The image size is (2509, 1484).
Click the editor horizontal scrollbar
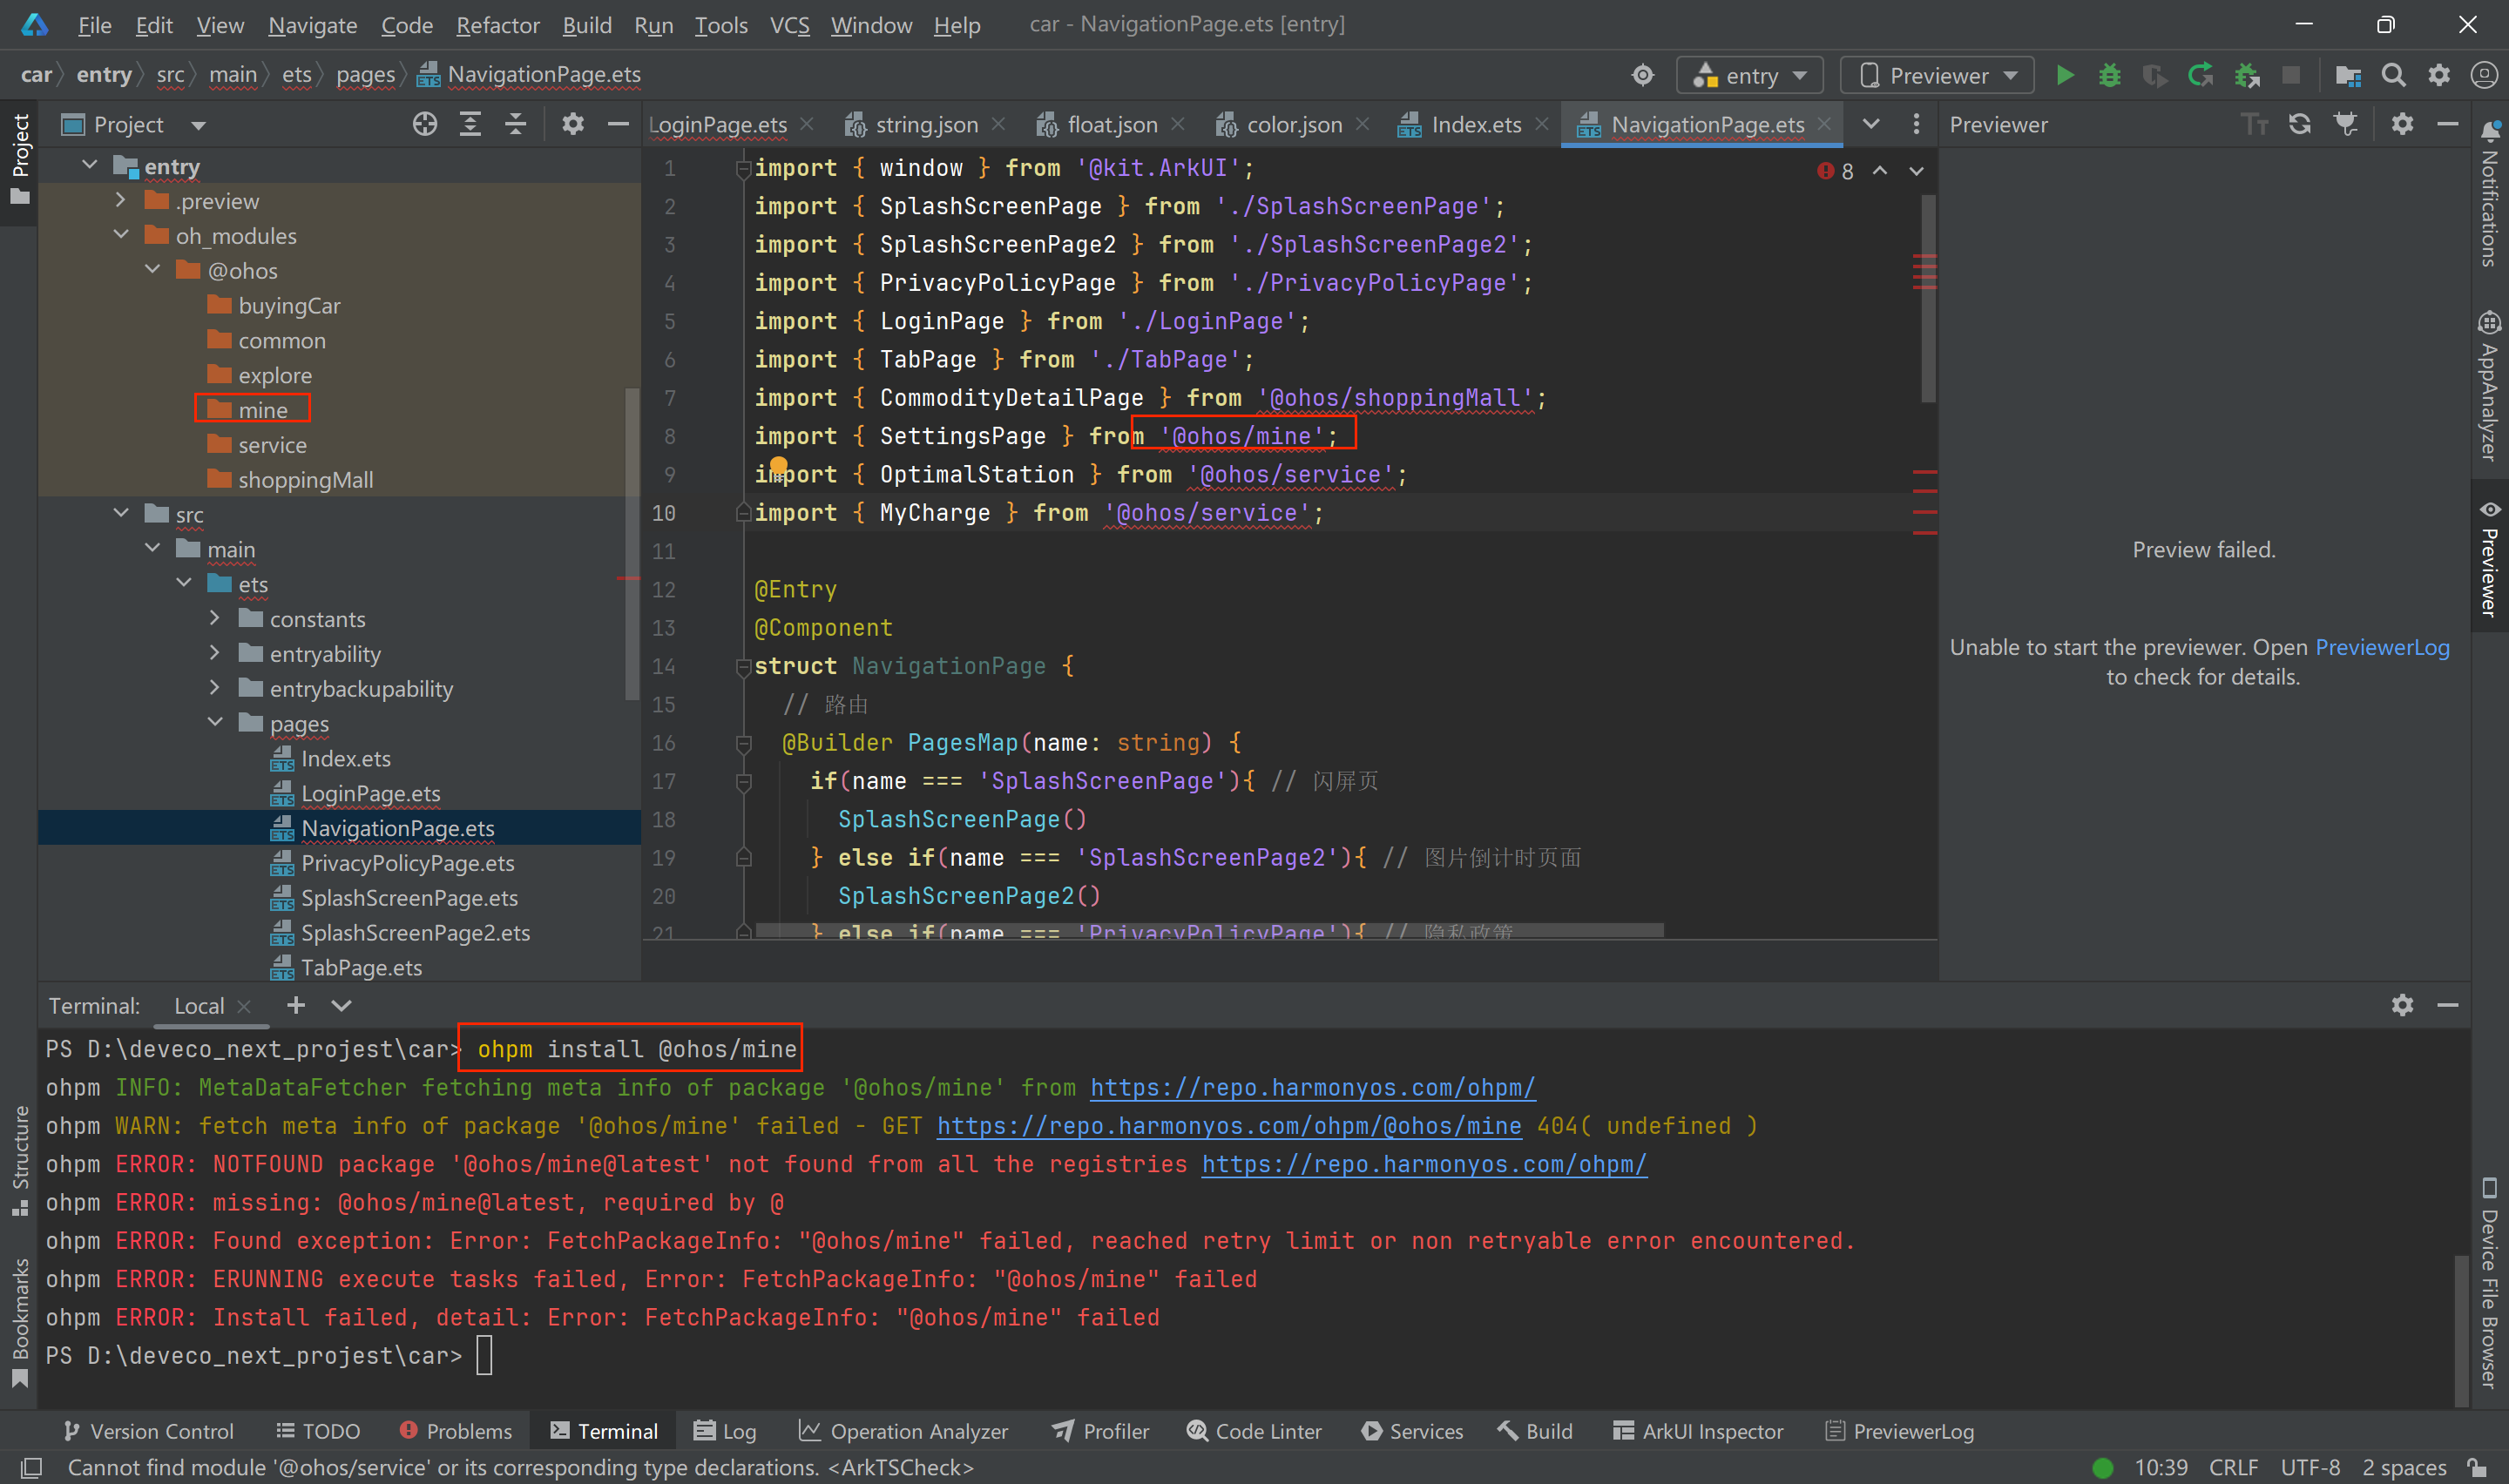point(1209,930)
